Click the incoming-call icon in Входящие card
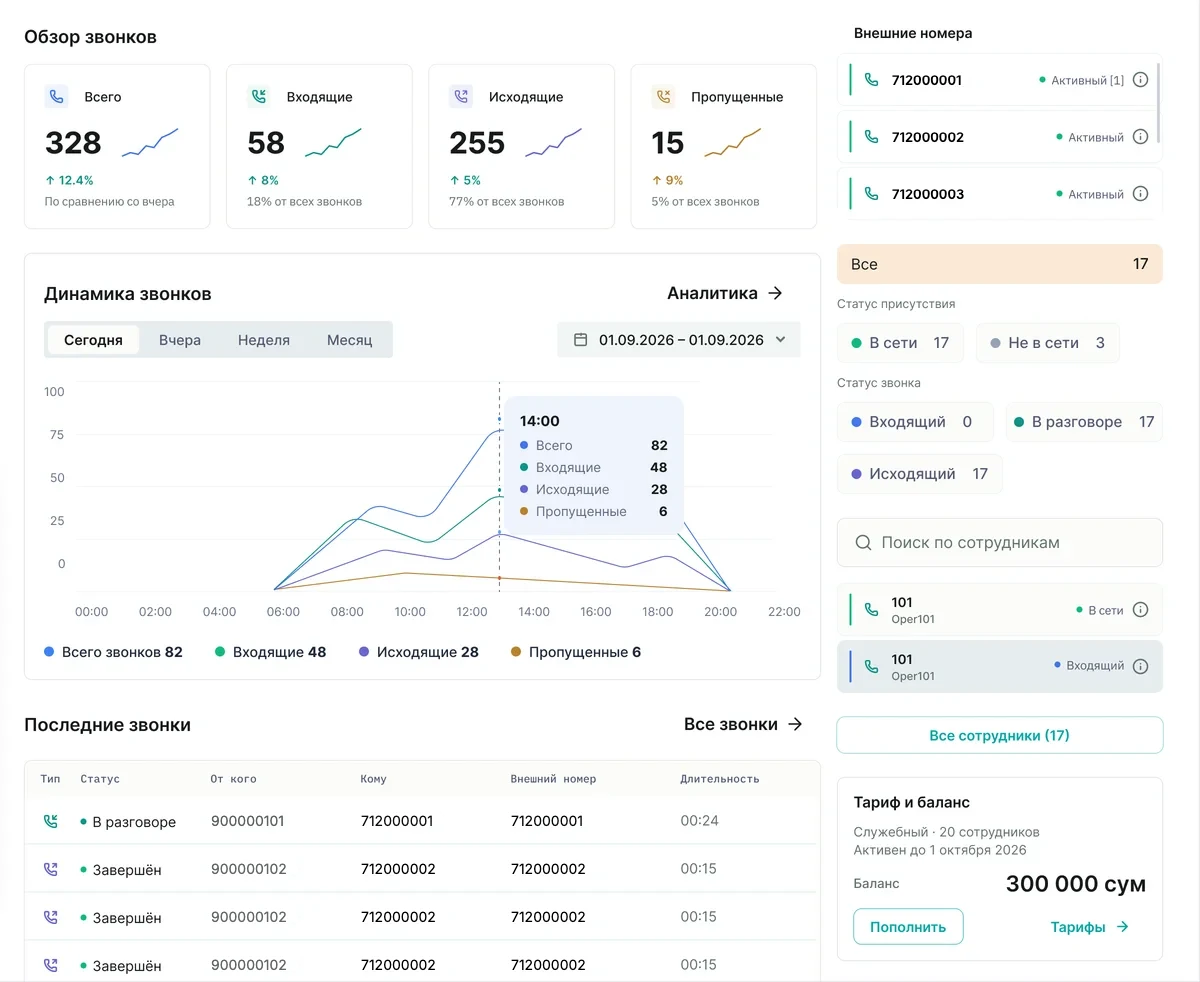 (259, 97)
